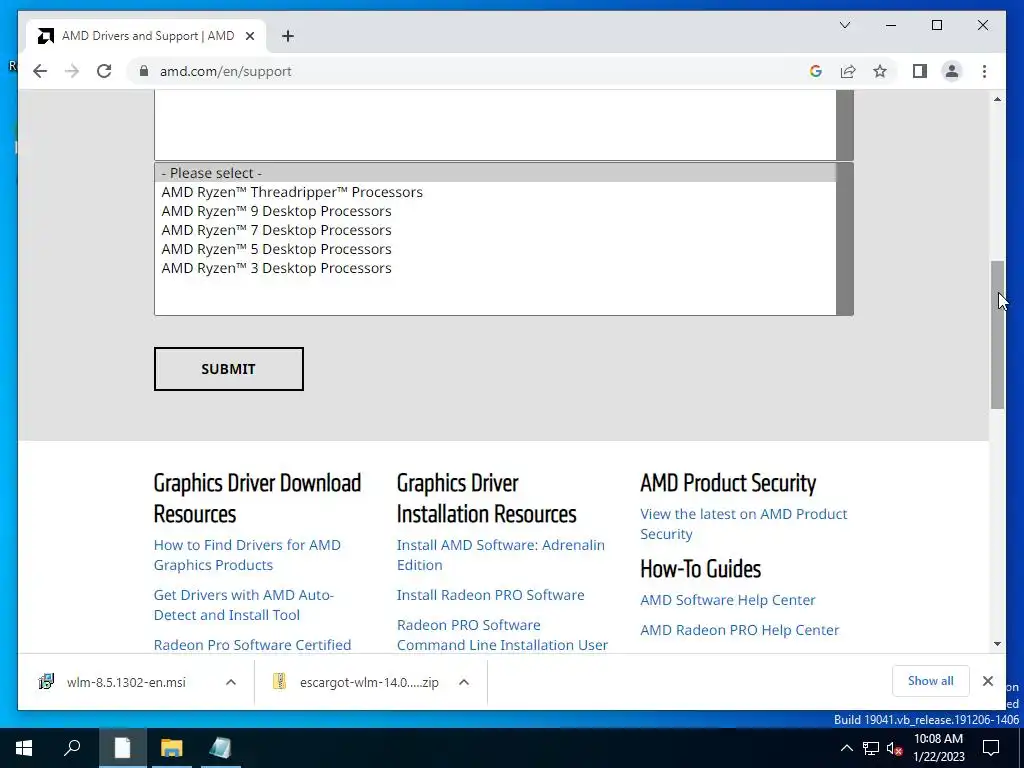The height and width of the screenshot is (768, 1024).
Task: Select the '- Please select -' option
Action: tap(495, 173)
